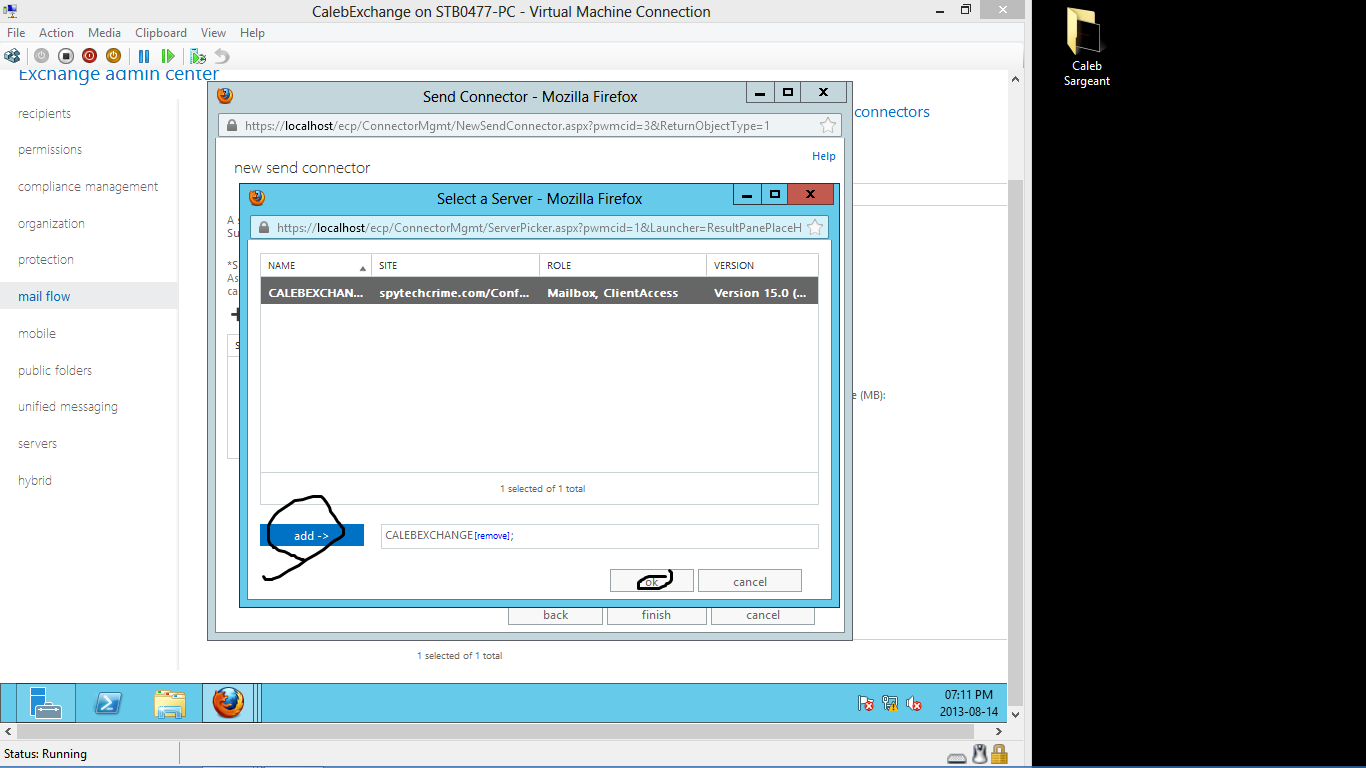Click the add -> button

(312, 536)
